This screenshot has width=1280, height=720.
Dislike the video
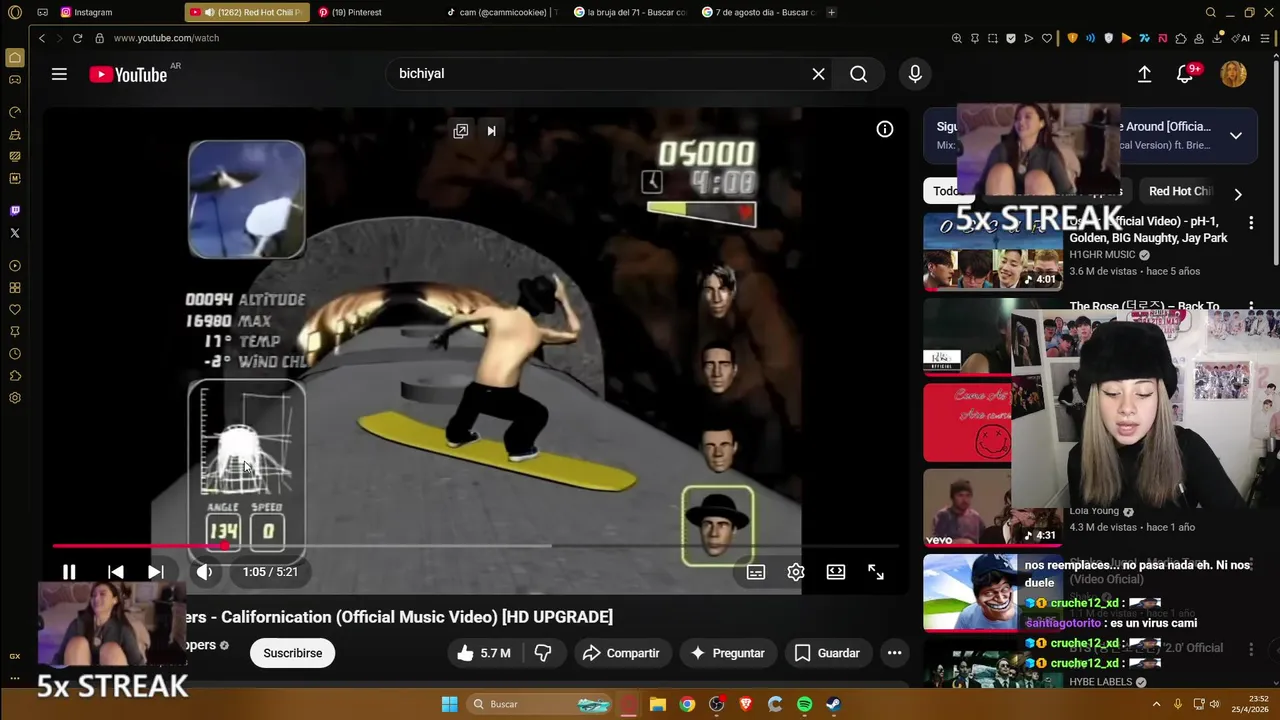click(x=543, y=653)
